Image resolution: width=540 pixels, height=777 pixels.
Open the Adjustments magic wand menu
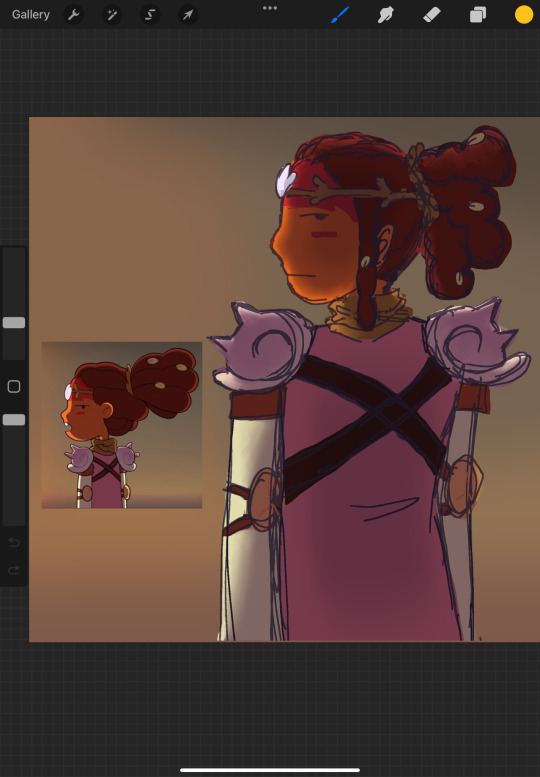(x=112, y=15)
